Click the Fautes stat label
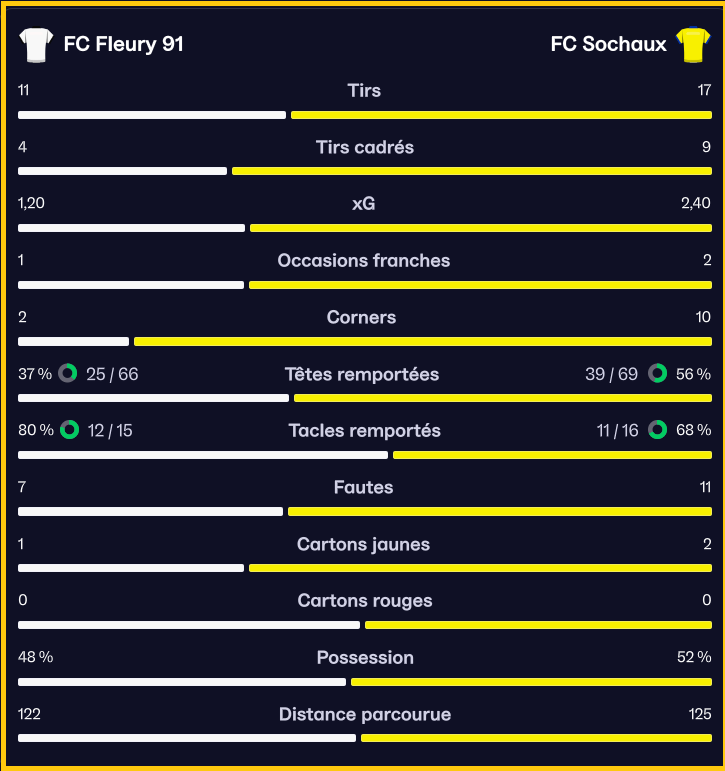This screenshot has height=771, width=725. [x=363, y=487]
